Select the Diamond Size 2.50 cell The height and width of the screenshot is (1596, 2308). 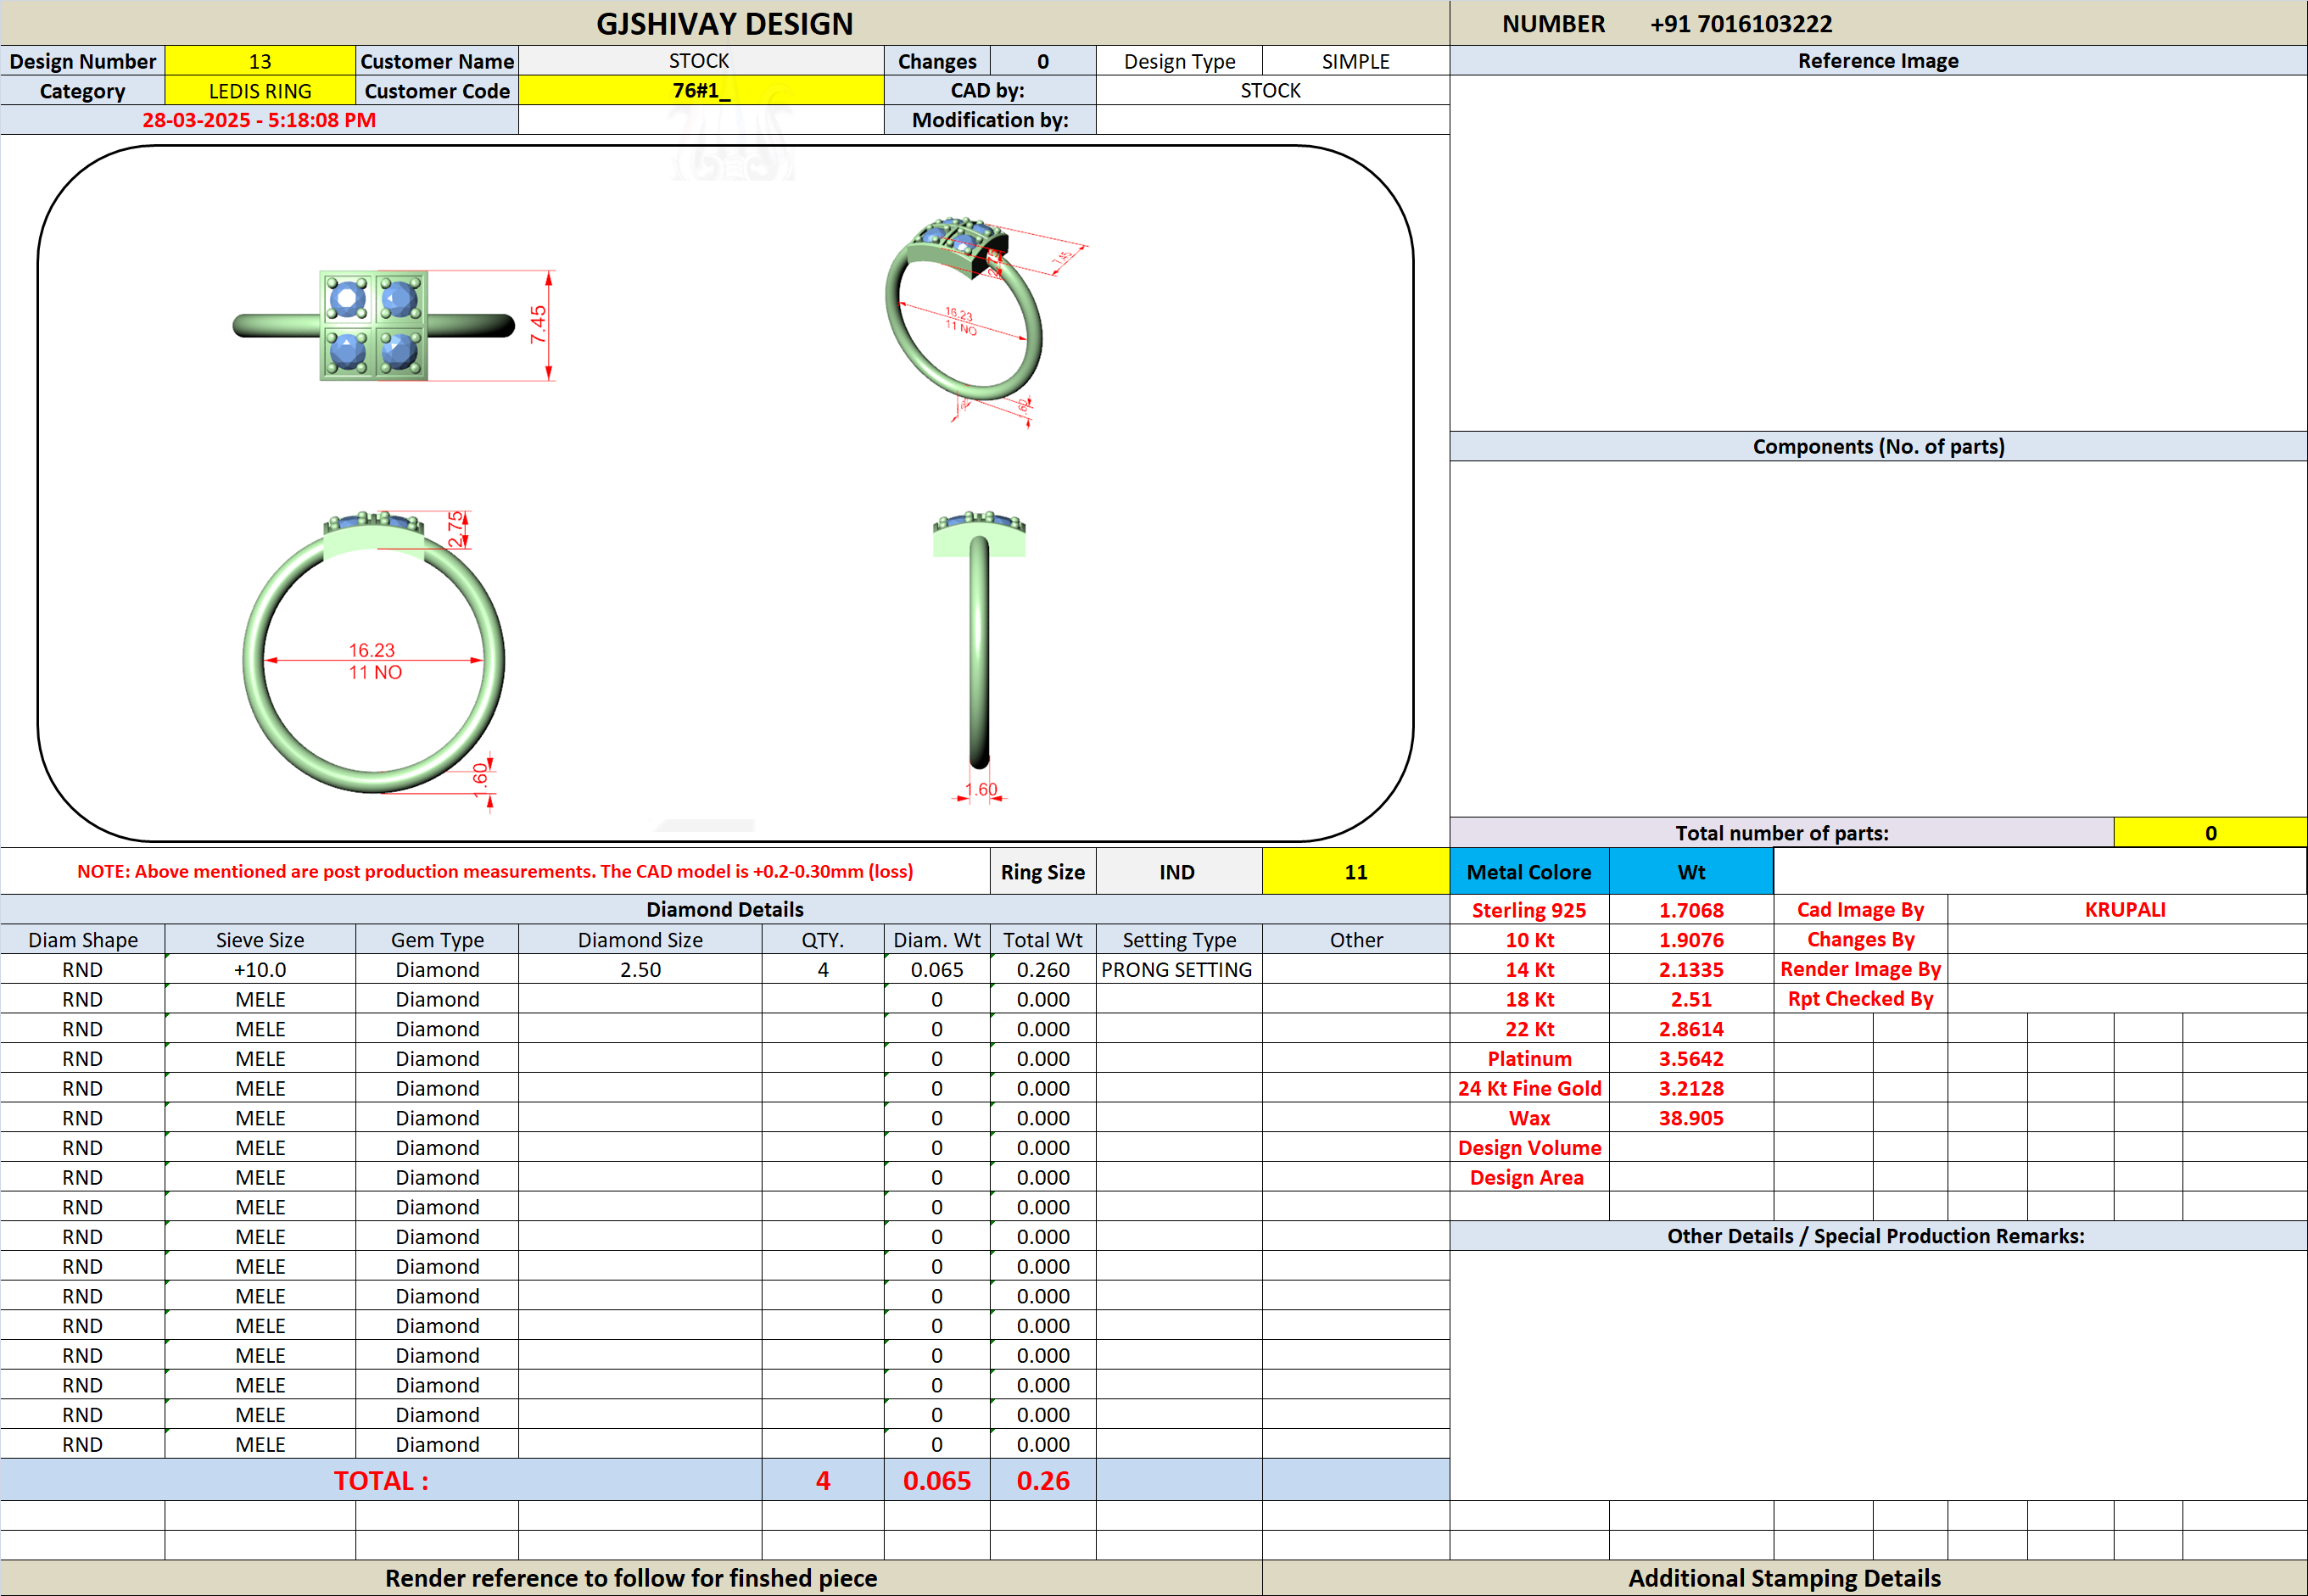pyautogui.click(x=640, y=970)
